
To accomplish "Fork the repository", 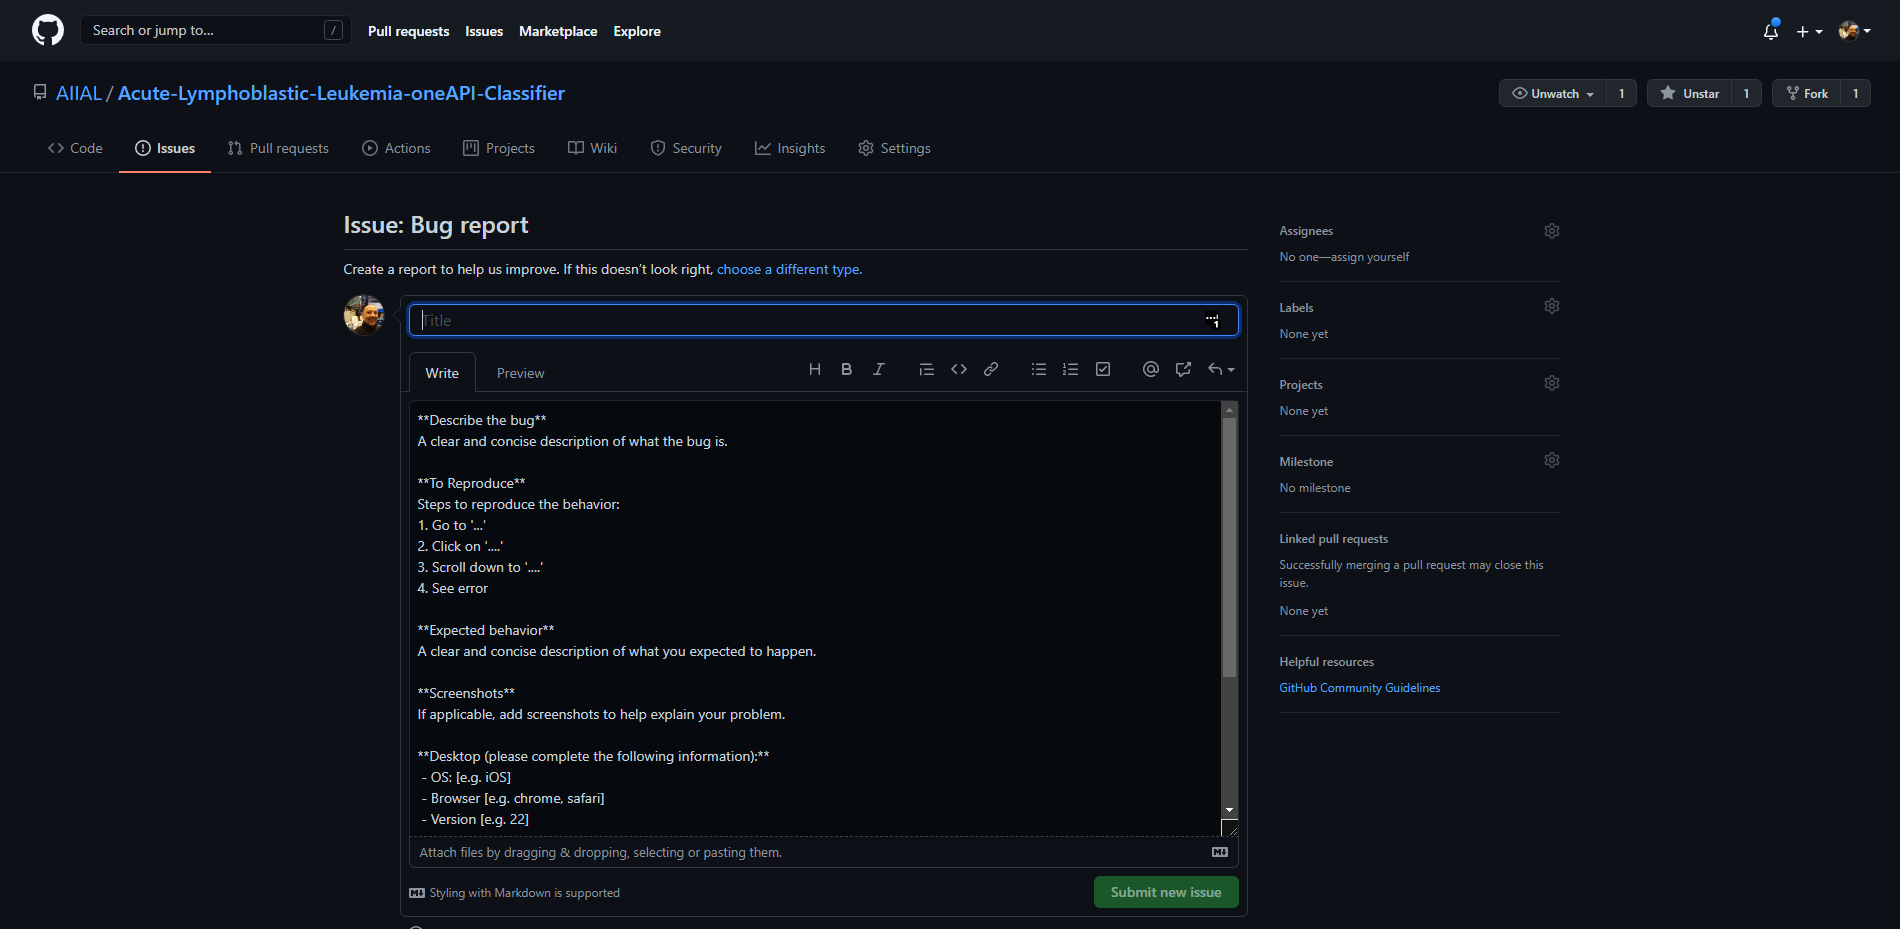I will [1807, 93].
